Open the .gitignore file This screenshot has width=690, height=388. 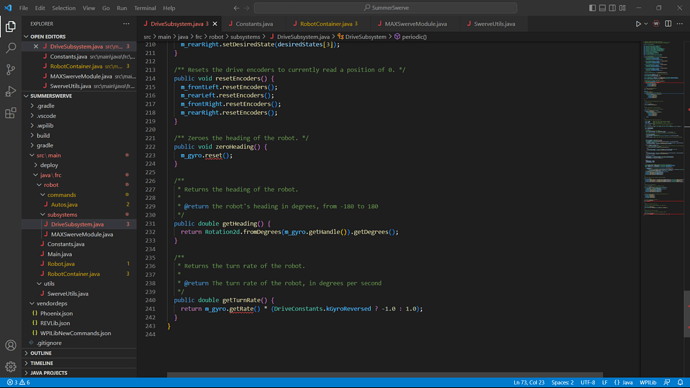coord(49,343)
